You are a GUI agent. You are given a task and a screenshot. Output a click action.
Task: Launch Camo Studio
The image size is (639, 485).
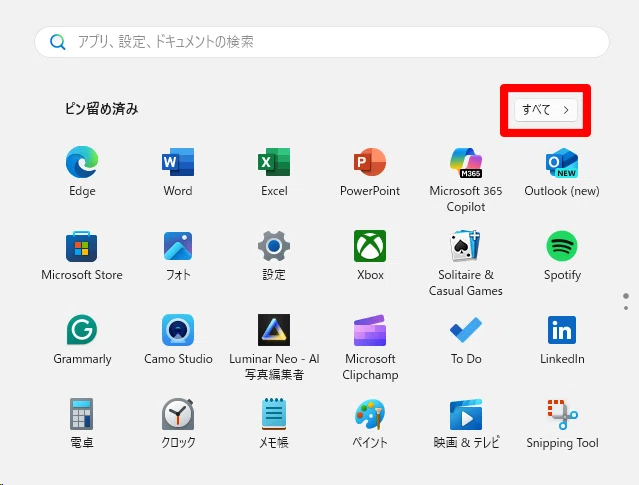coord(178,330)
